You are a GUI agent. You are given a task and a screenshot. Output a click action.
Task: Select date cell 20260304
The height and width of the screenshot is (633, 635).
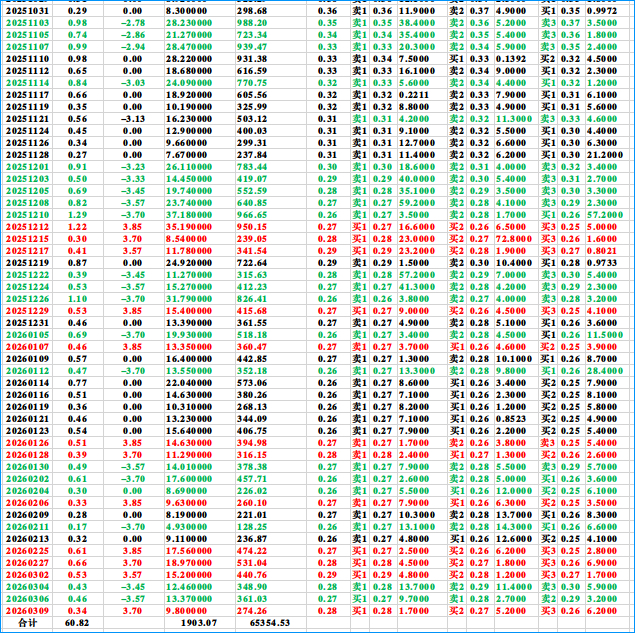27,587
